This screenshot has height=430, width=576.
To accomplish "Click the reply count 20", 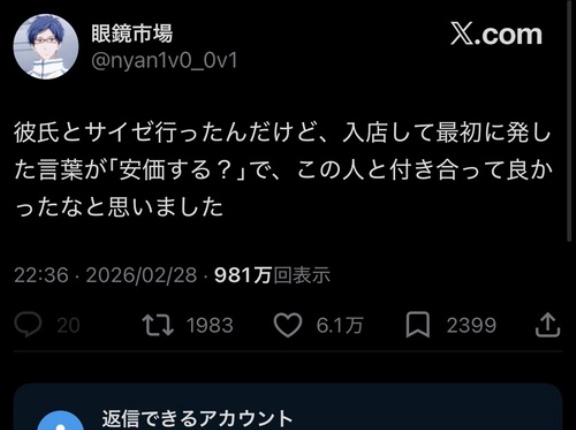I will click(x=68, y=325).
